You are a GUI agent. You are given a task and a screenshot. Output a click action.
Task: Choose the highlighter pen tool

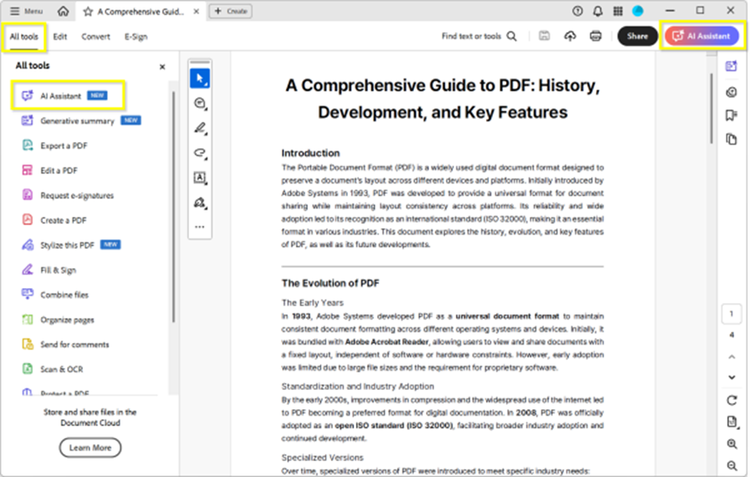200,128
